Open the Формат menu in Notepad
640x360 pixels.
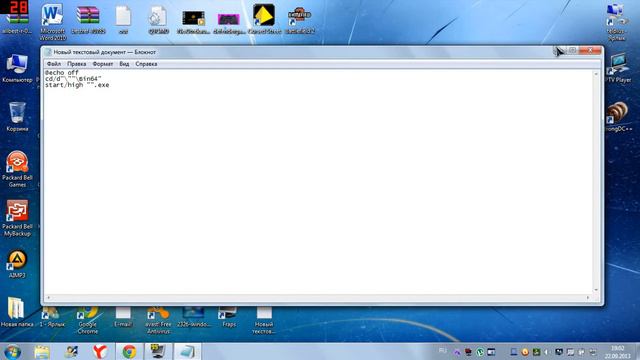coord(102,64)
